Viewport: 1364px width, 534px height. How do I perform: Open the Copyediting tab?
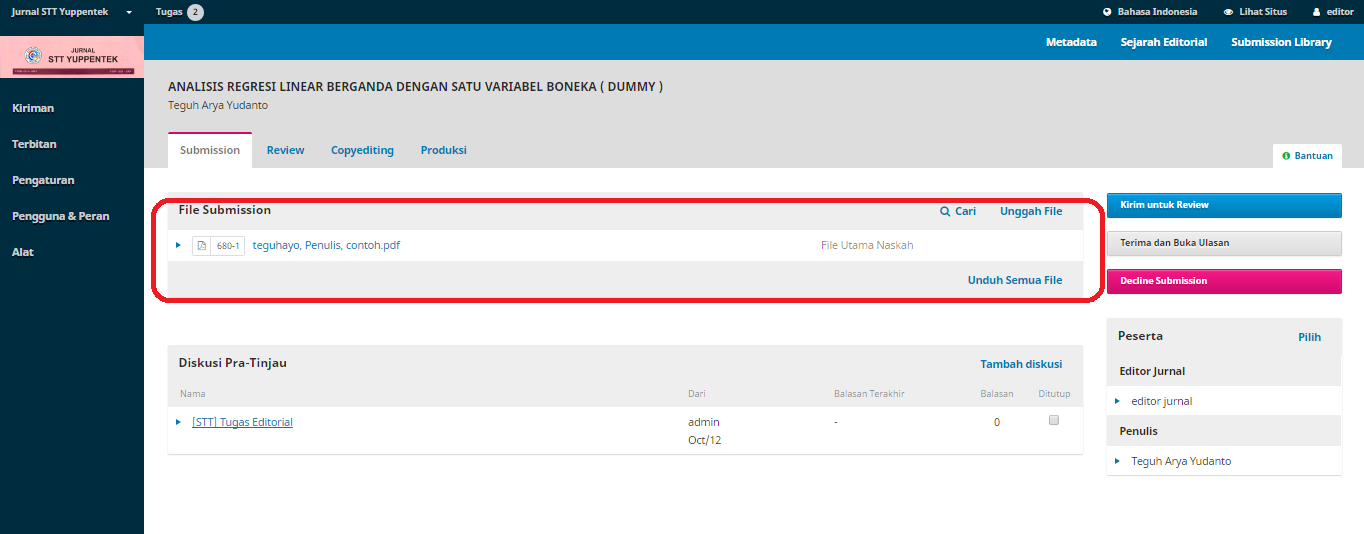362,150
